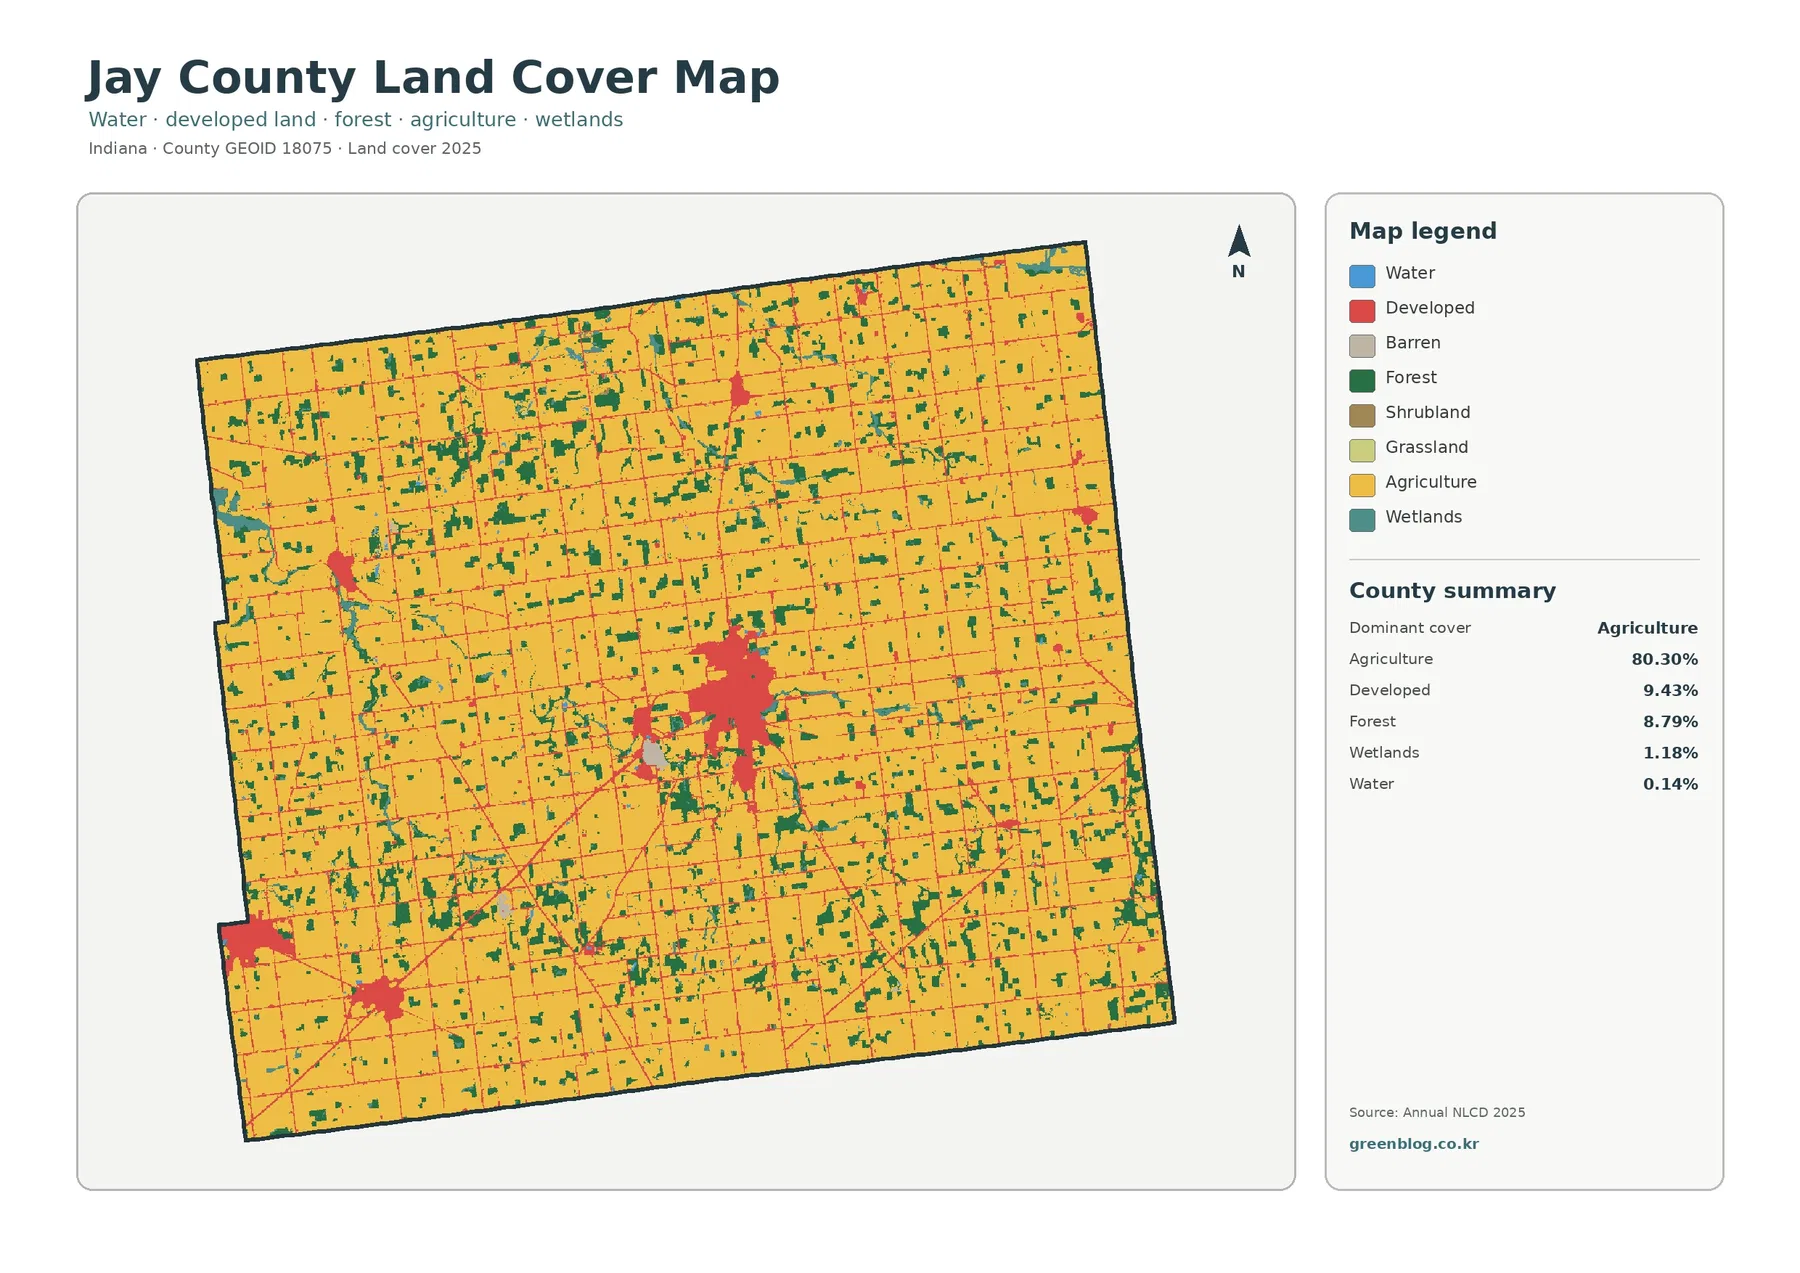Pick the Forest green legend swatch
Screen dimensions: 1800x1273
click(1362, 380)
